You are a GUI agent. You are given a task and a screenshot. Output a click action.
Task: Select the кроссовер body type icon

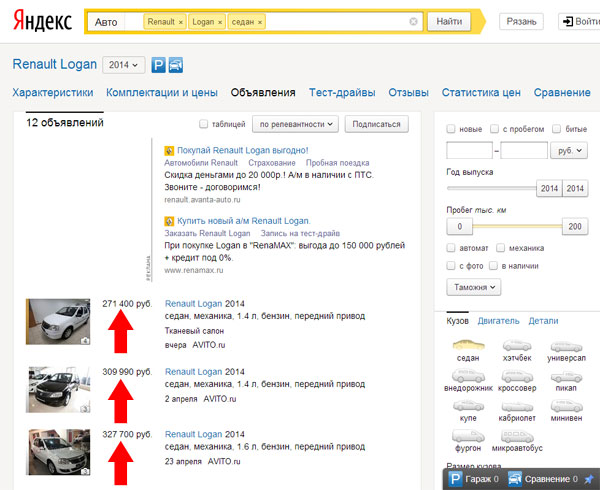coord(517,376)
